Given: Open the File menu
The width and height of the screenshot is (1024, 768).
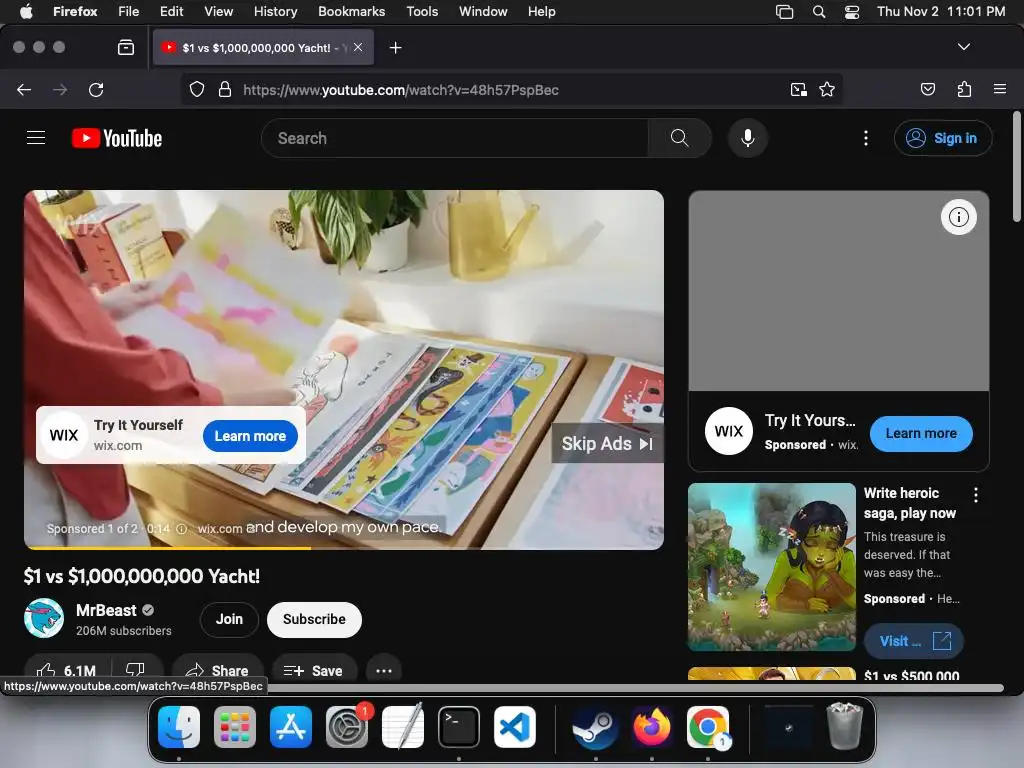Looking at the screenshot, I should [129, 11].
